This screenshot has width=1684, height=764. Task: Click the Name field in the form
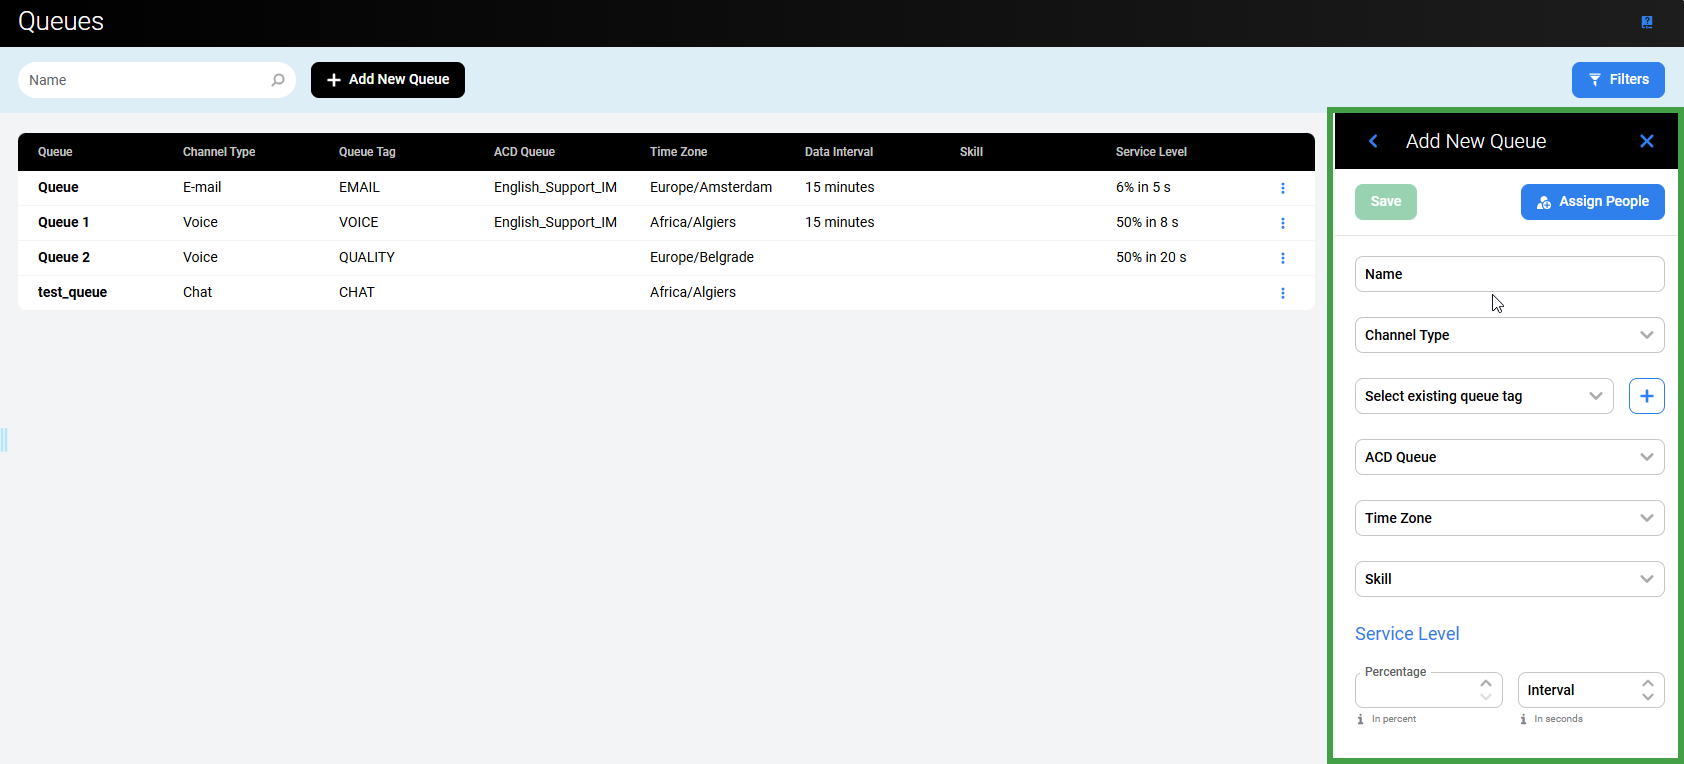[1509, 274]
